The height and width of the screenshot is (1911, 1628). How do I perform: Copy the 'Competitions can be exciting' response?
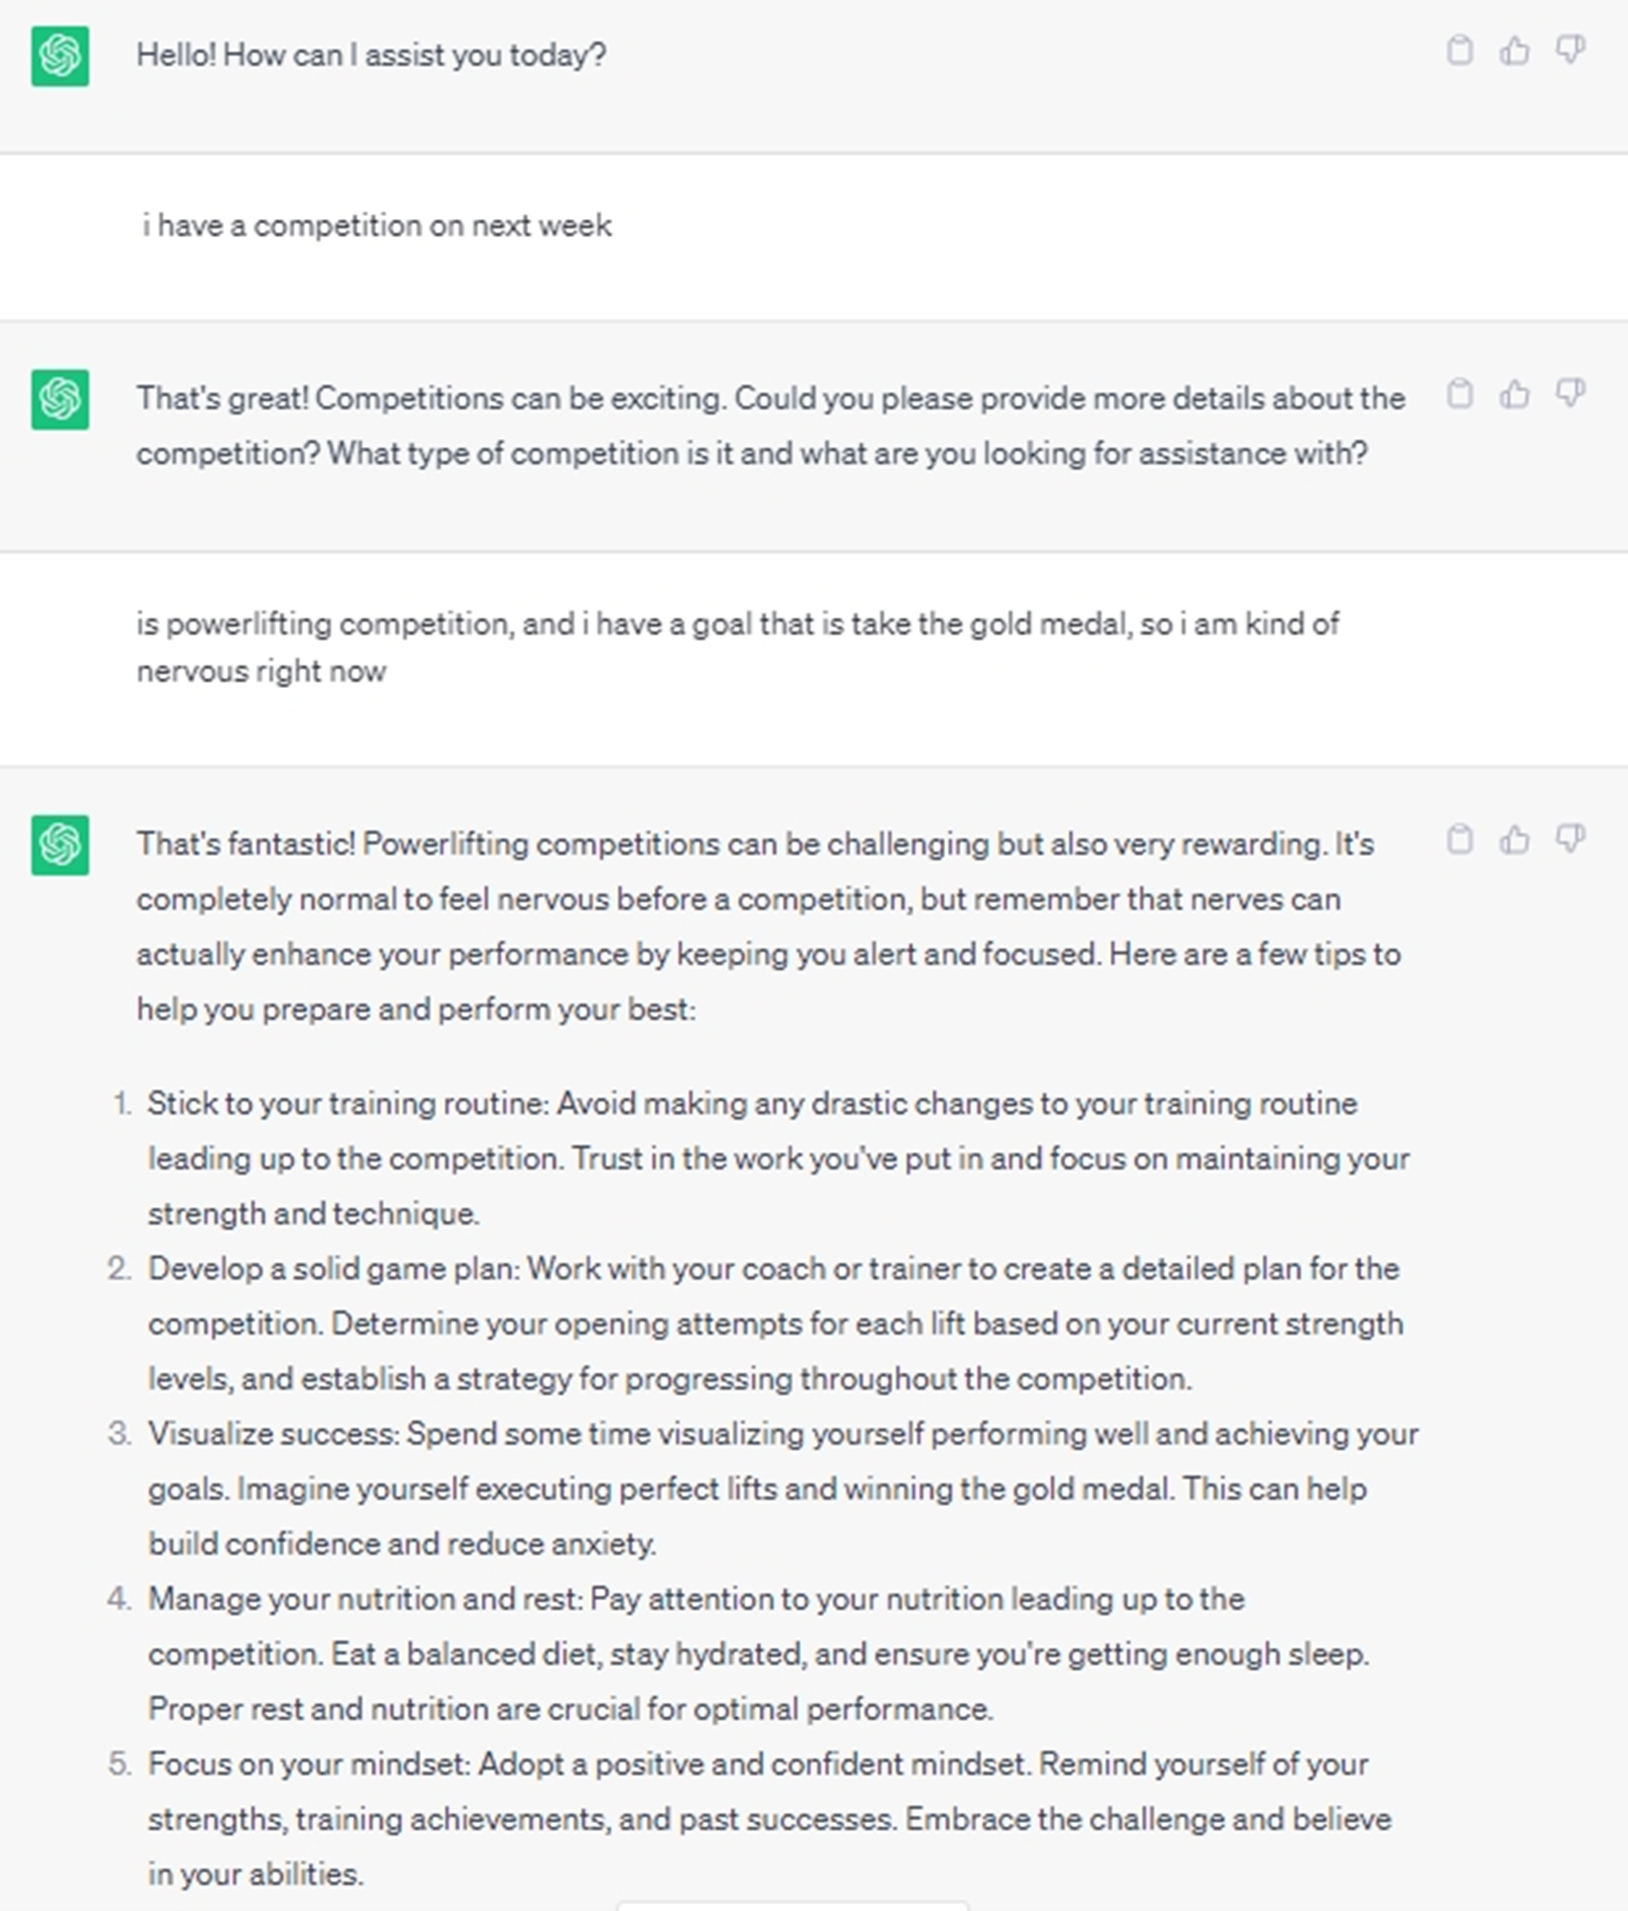(x=1460, y=394)
